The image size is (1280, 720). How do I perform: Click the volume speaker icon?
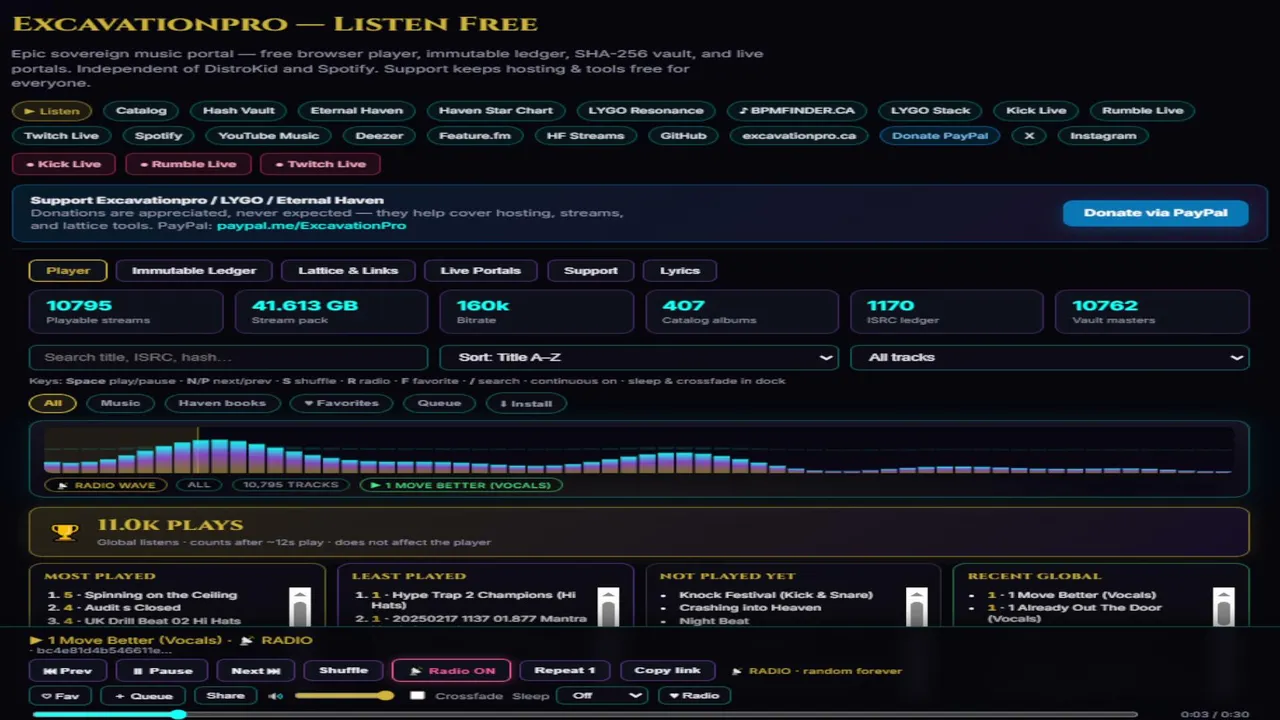pos(275,696)
